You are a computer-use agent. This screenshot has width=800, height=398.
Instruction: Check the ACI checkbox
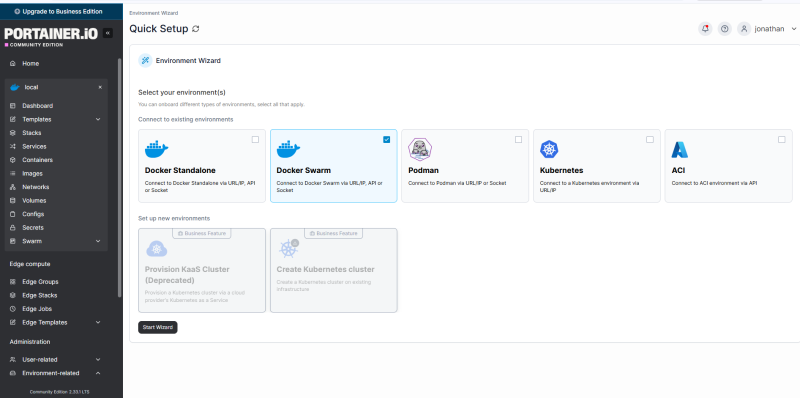782,139
